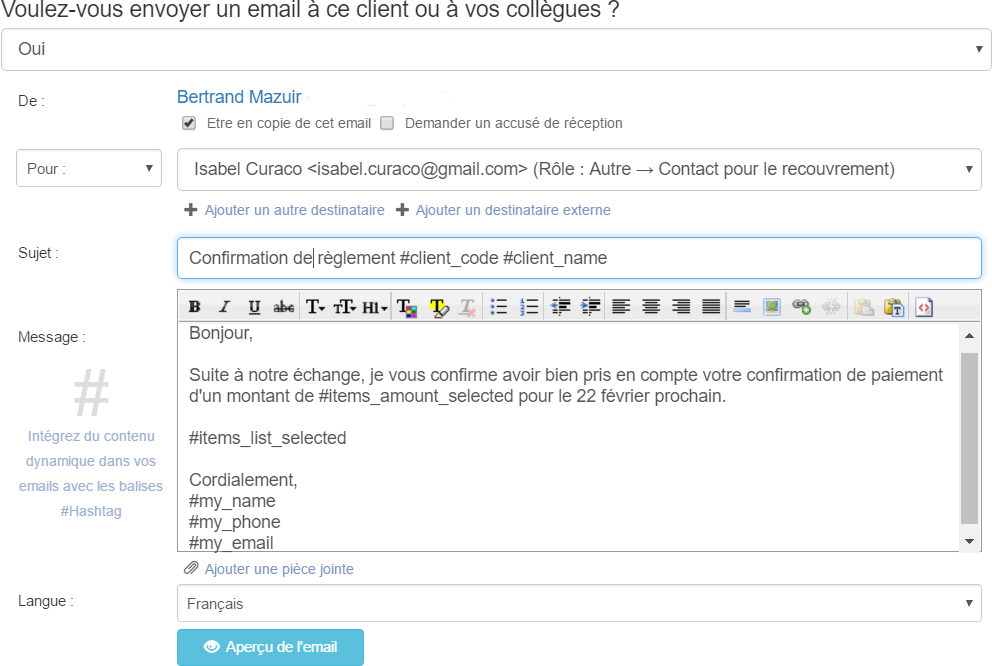This screenshot has width=992, height=666.
Task: Insert a numbered list in message
Action: [530, 307]
